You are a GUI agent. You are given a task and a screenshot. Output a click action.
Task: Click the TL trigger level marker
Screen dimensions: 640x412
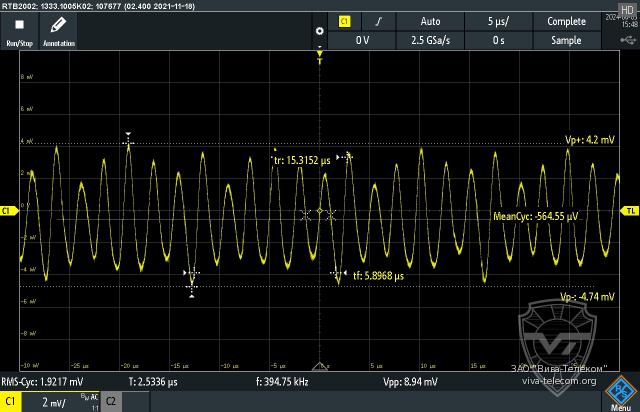click(630, 211)
